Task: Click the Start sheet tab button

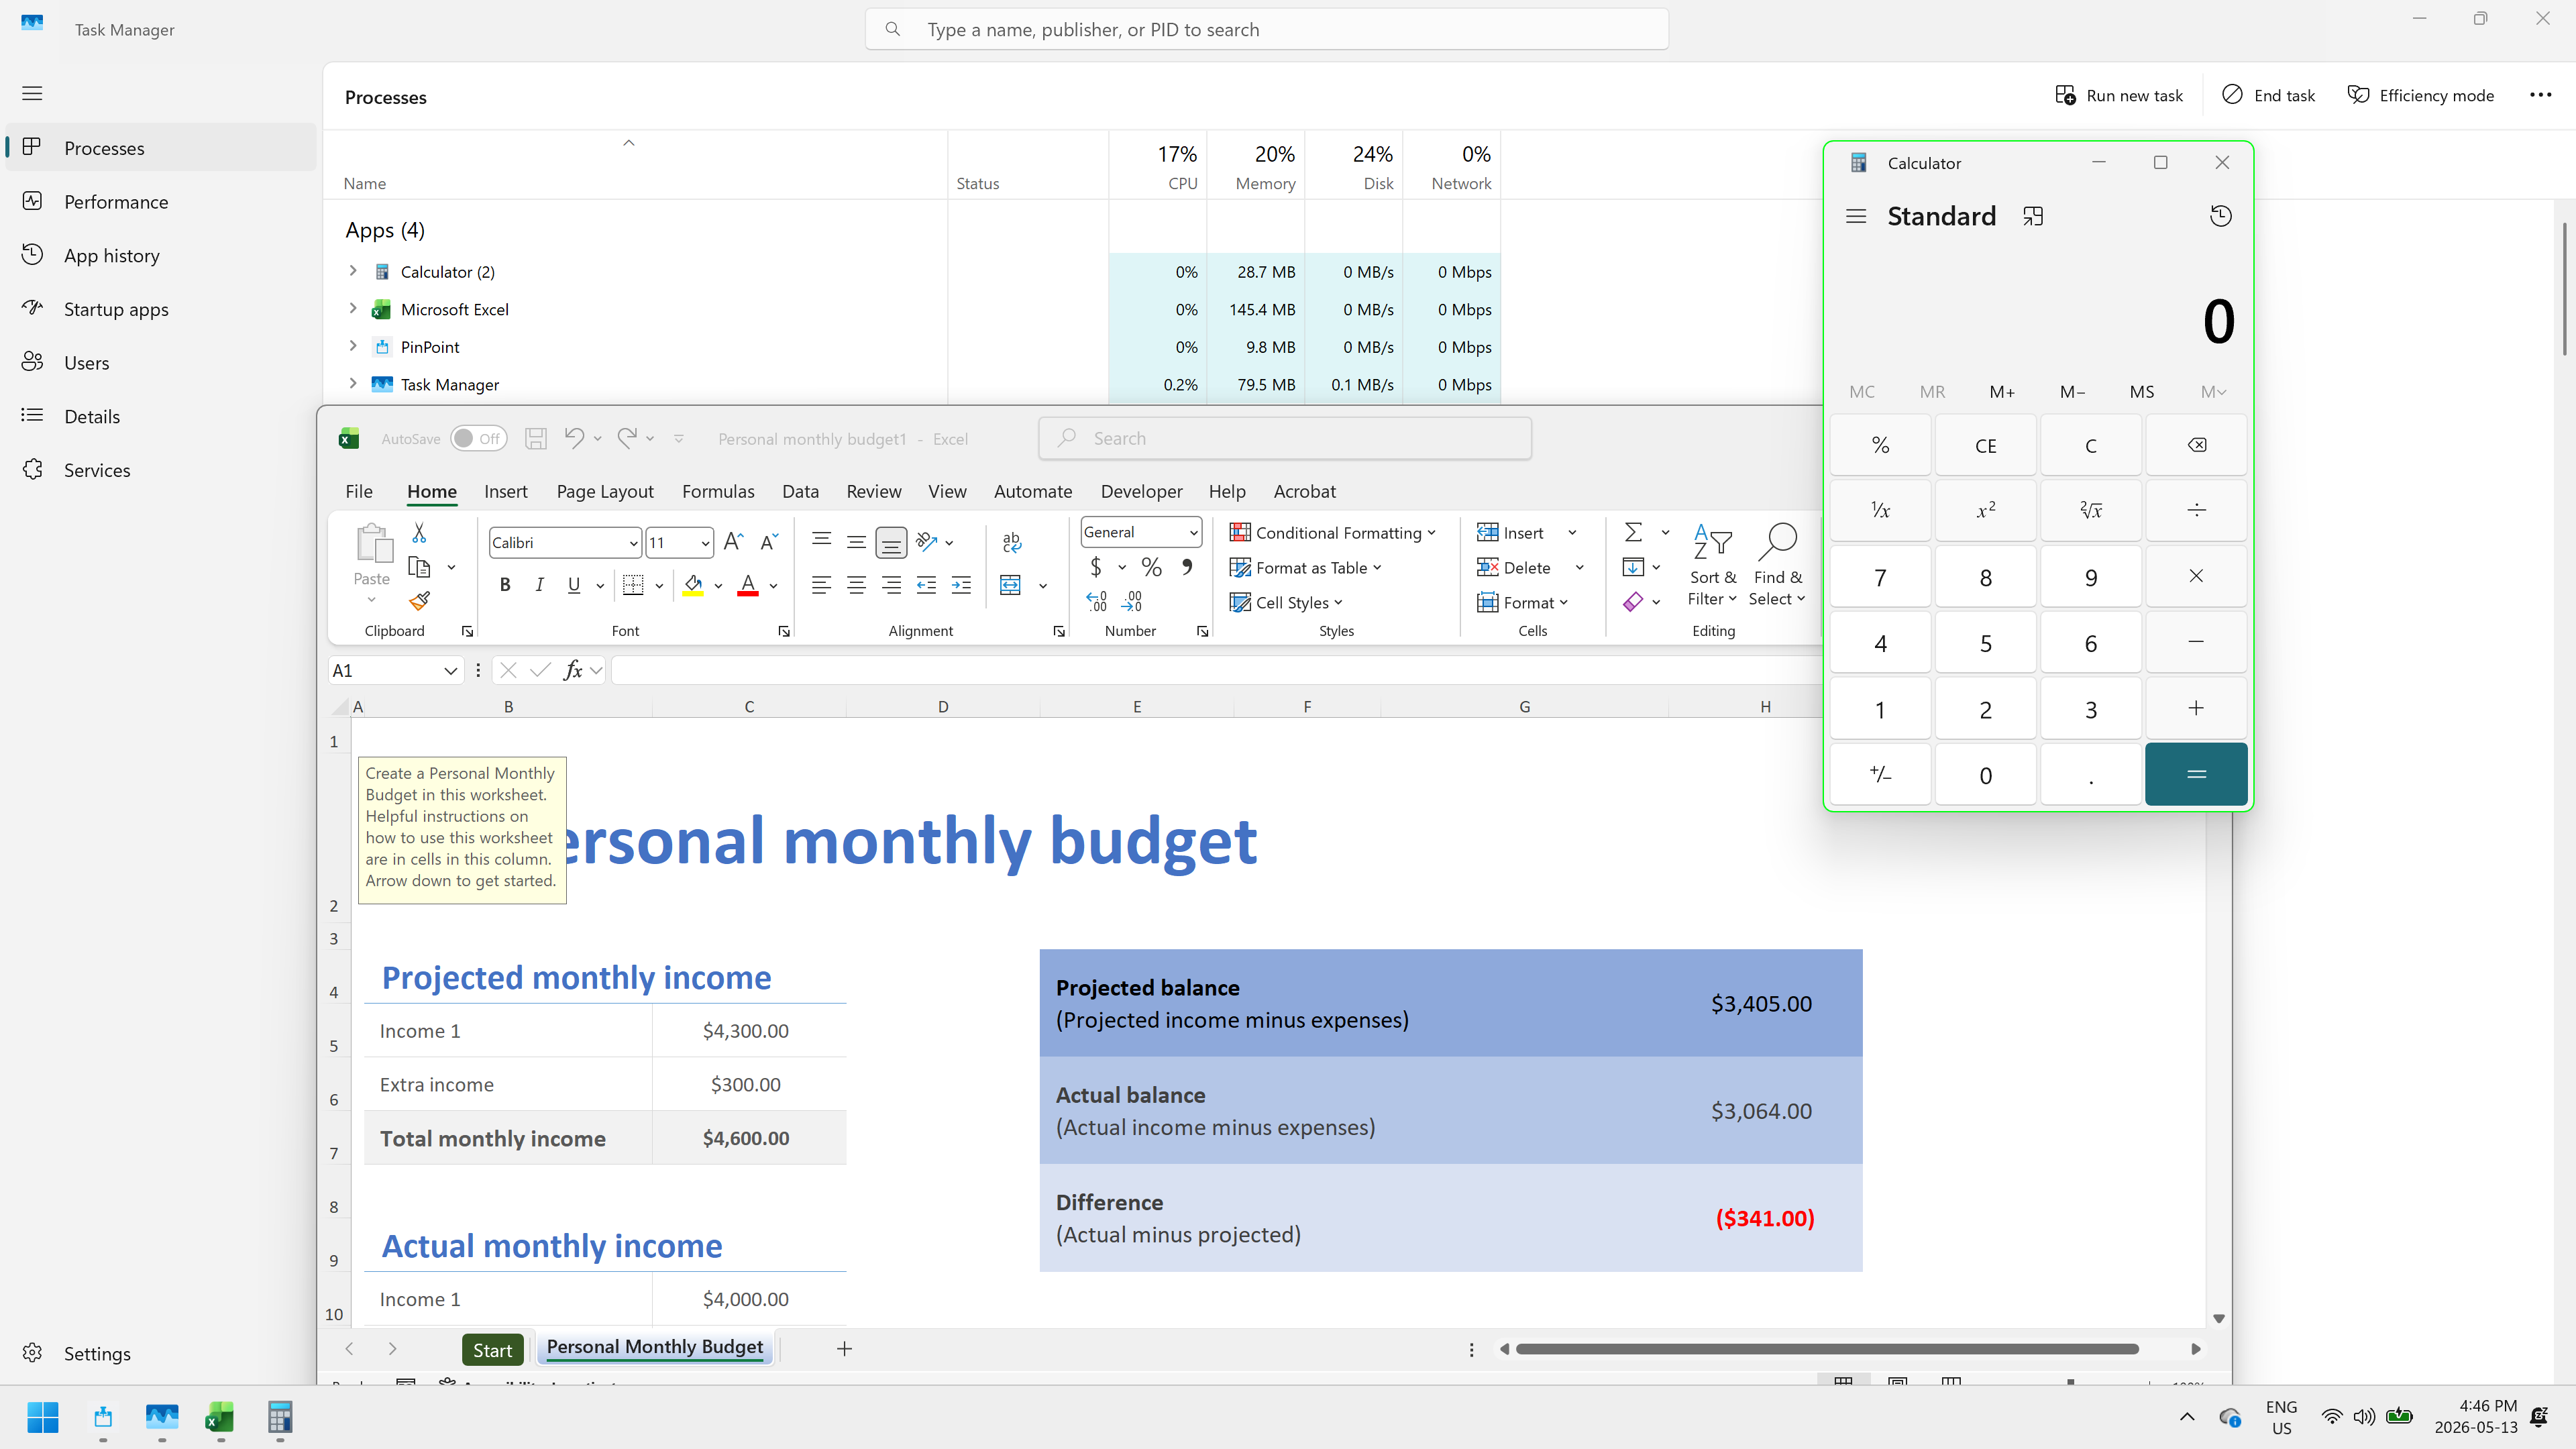Action: pyautogui.click(x=492, y=1349)
